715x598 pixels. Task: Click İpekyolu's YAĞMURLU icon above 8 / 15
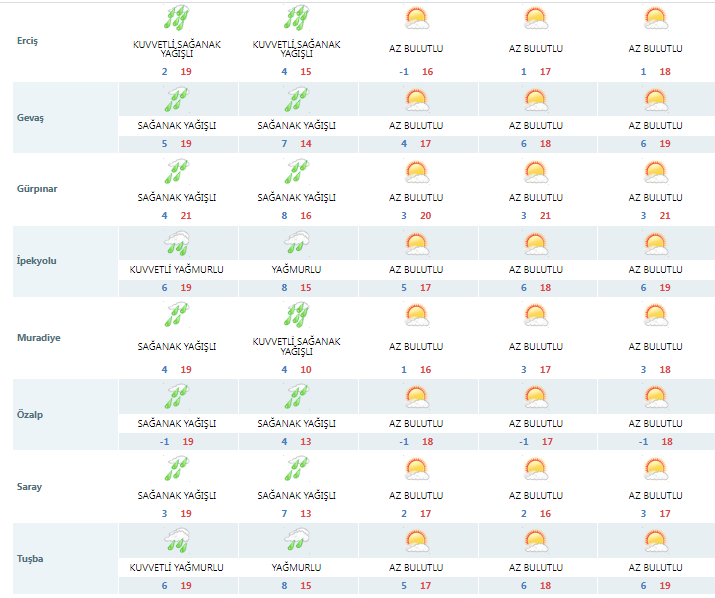[297, 244]
